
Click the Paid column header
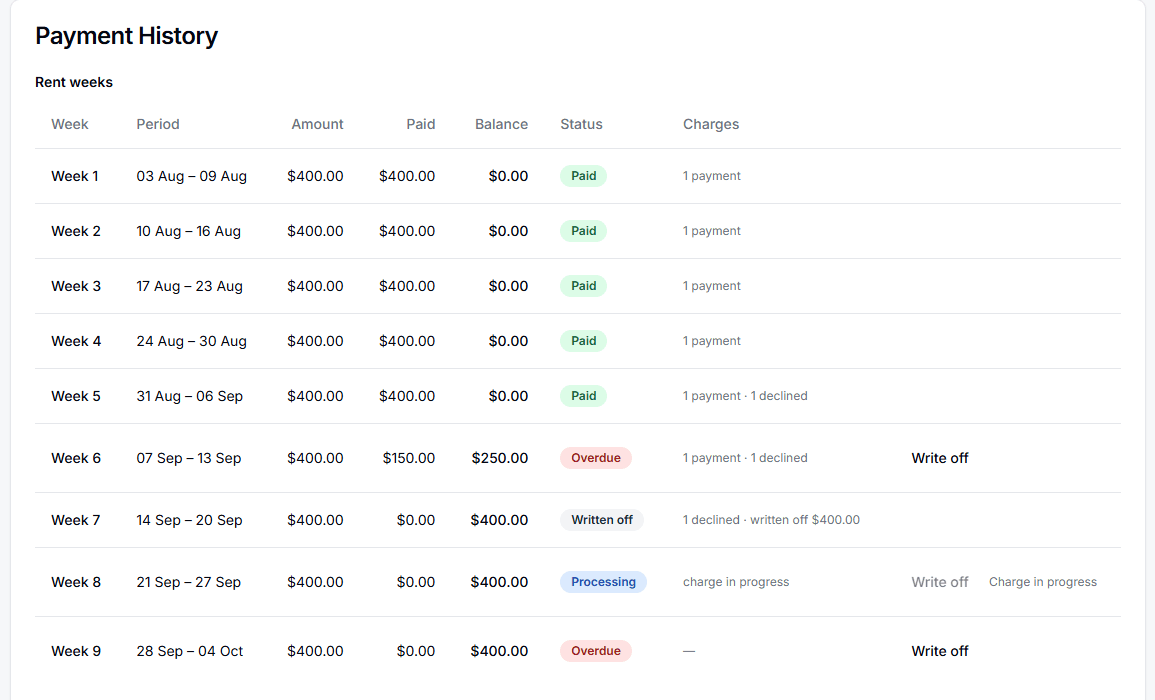[x=421, y=124]
